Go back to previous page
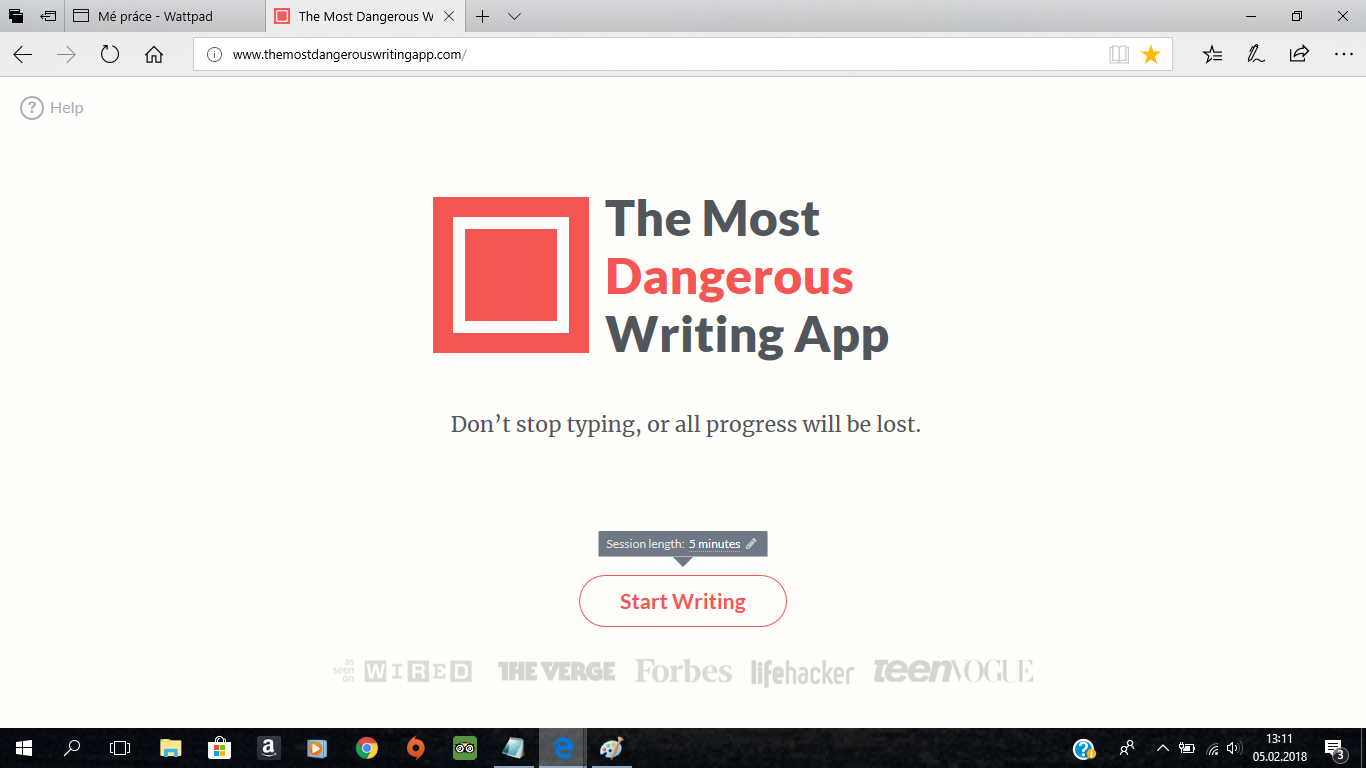This screenshot has width=1366, height=768. pyautogui.click(x=23, y=55)
